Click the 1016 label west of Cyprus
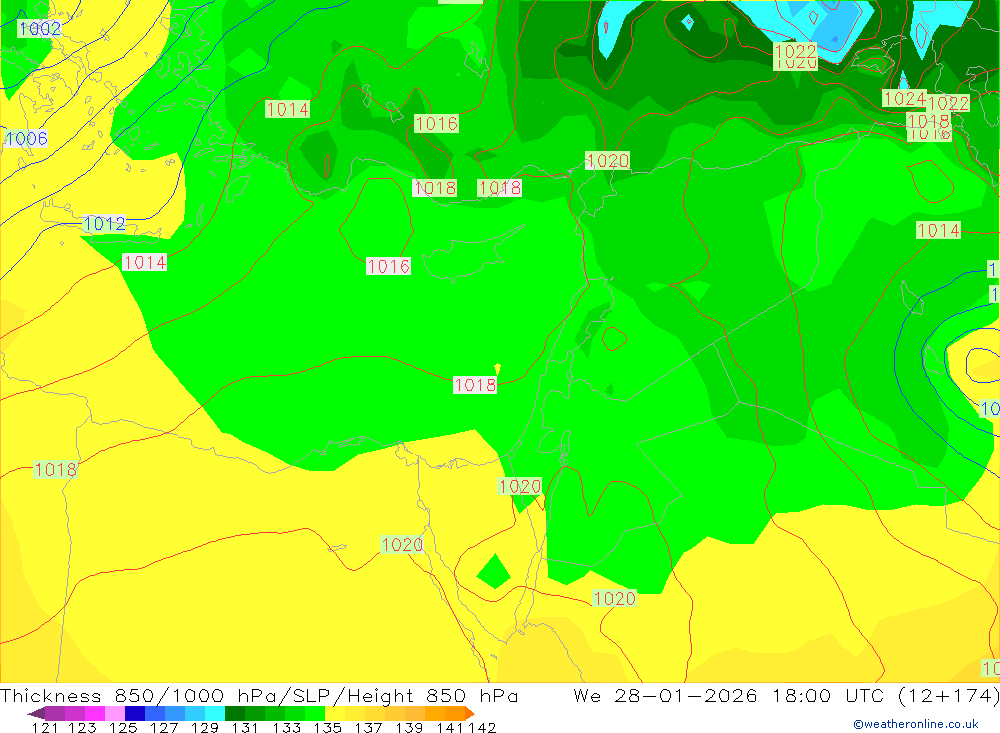This screenshot has width=1000, height=733. pyautogui.click(x=388, y=266)
